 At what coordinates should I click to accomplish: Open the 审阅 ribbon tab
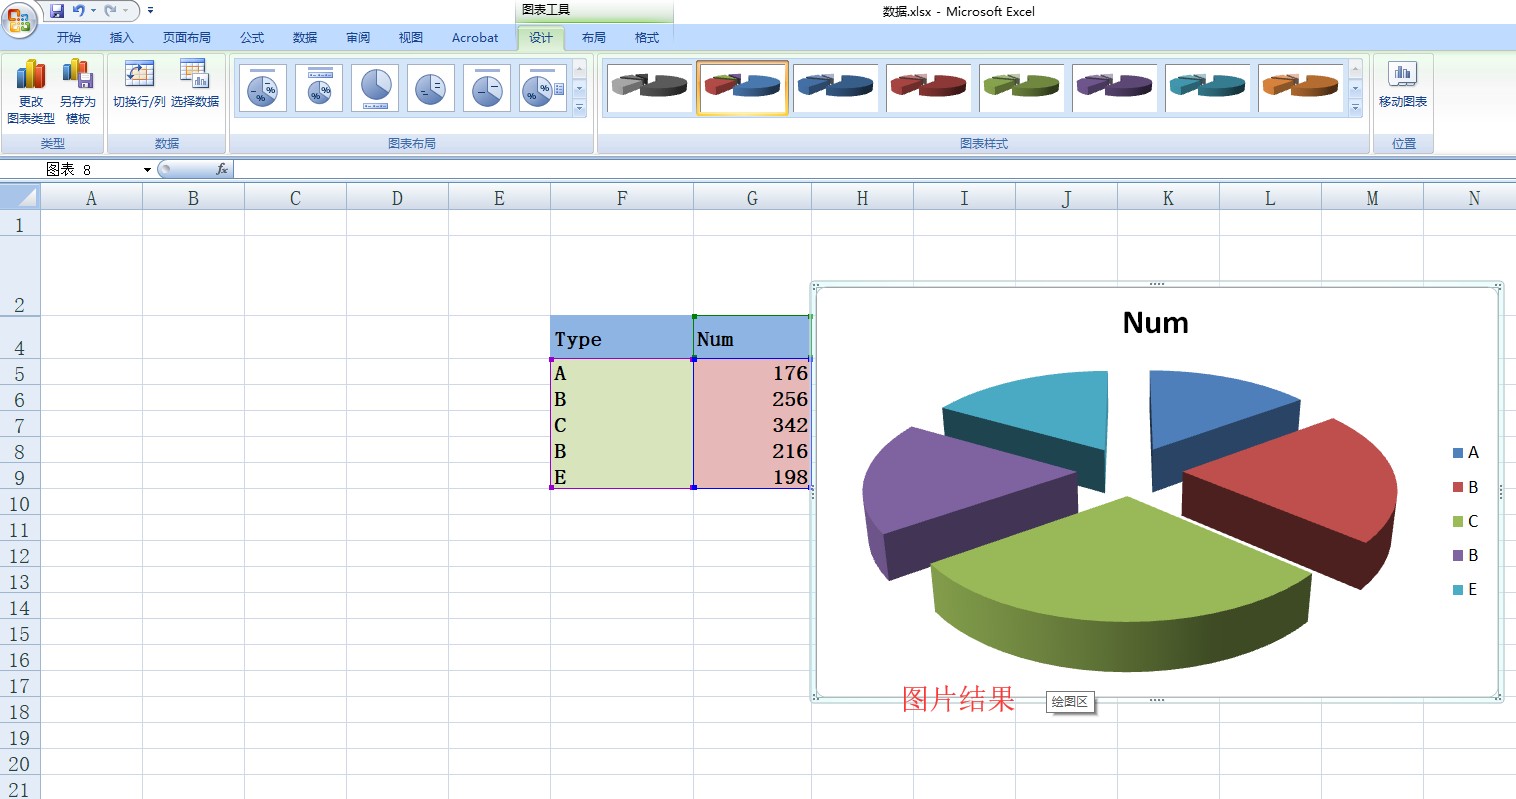coord(358,38)
